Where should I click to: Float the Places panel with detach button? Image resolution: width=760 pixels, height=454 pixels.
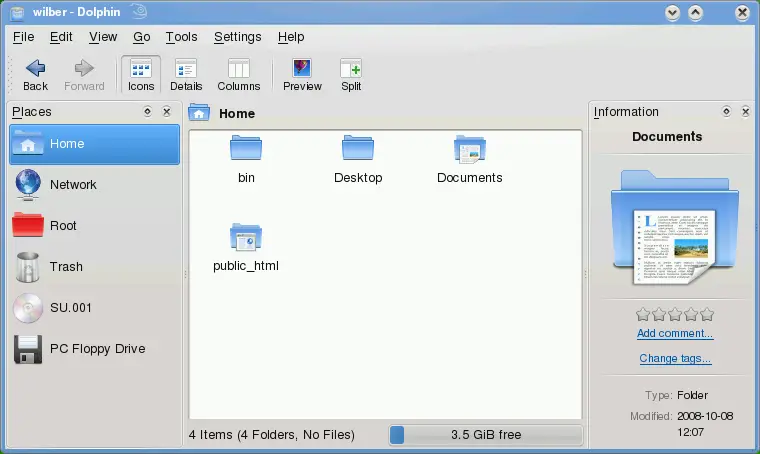click(148, 112)
